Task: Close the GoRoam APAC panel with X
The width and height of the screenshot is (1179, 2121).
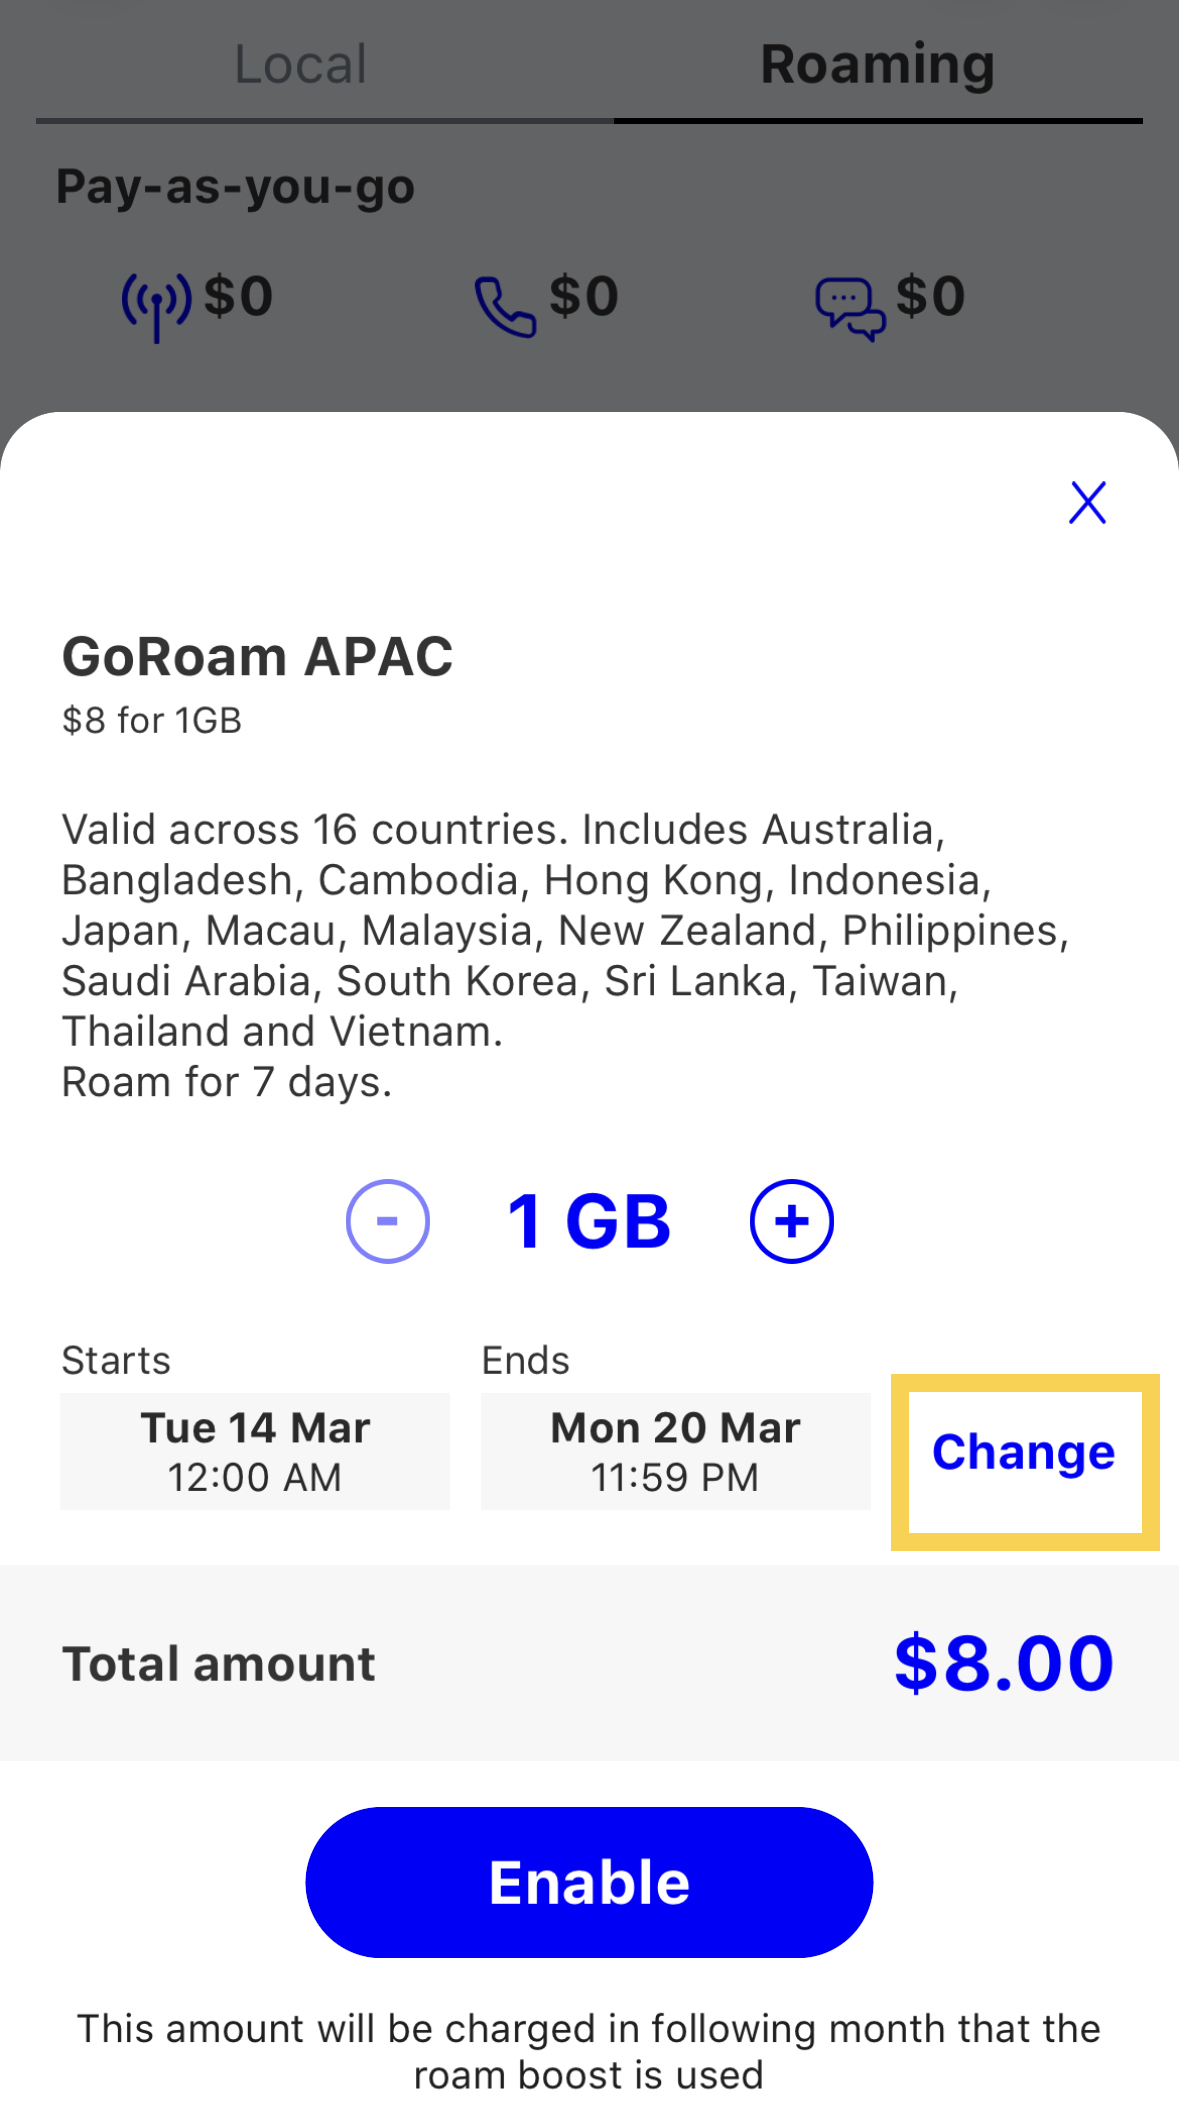Action: point(1087,502)
